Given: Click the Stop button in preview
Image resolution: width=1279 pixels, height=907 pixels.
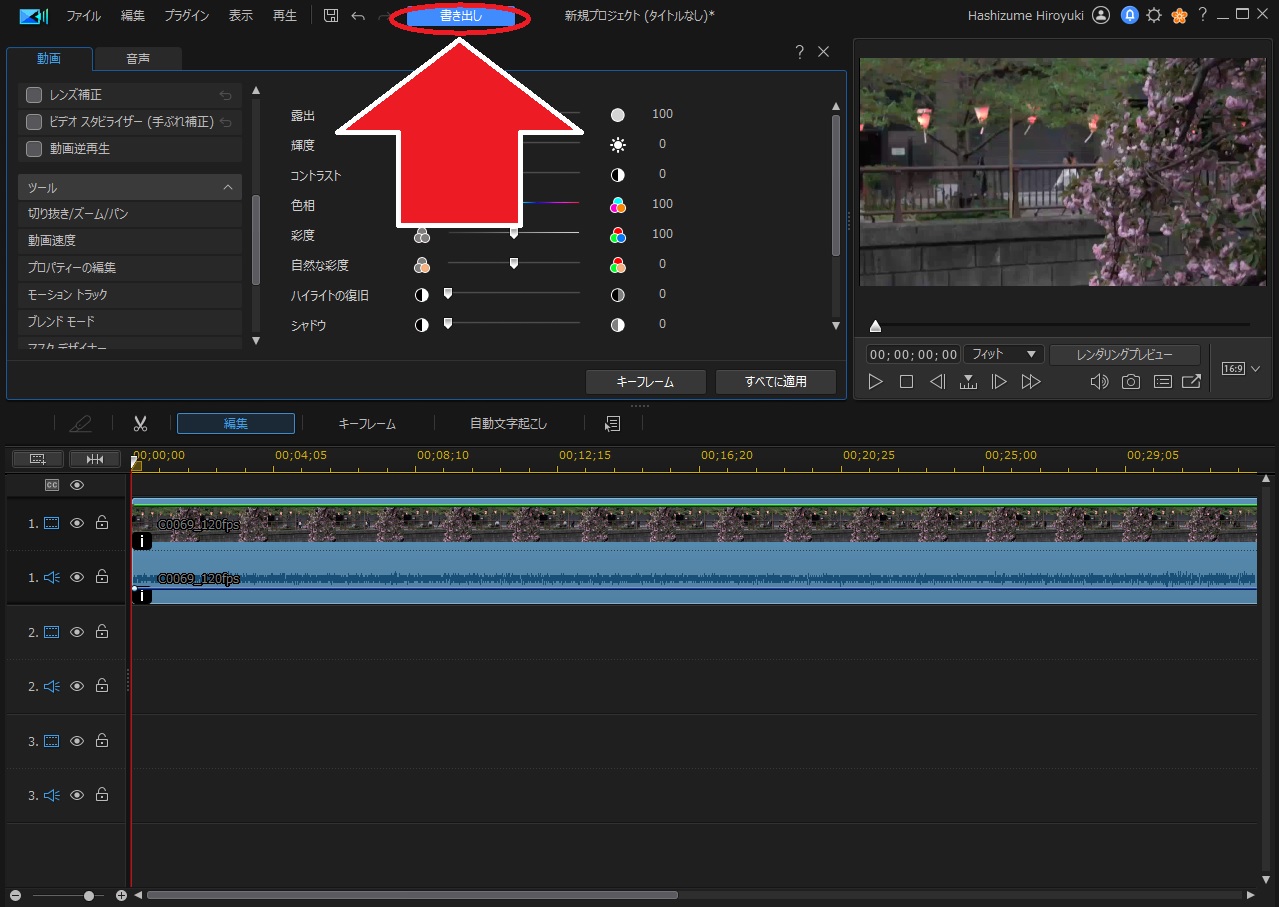Looking at the screenshot, I should pos(906,382).
